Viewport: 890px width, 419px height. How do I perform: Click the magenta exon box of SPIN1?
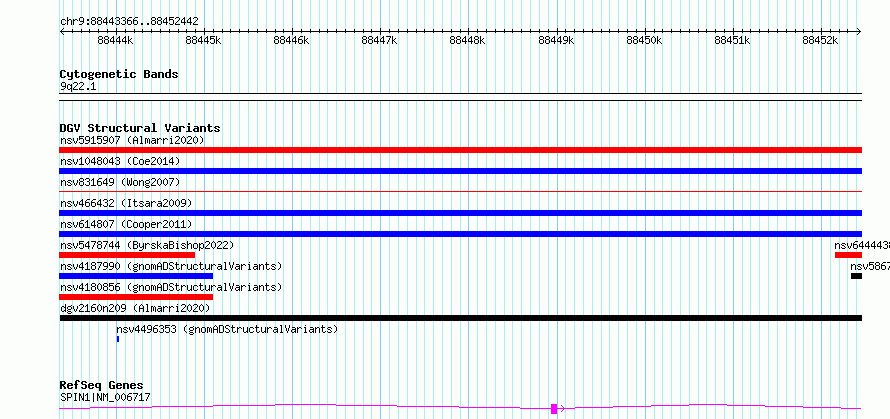click(x=554, y=408)
